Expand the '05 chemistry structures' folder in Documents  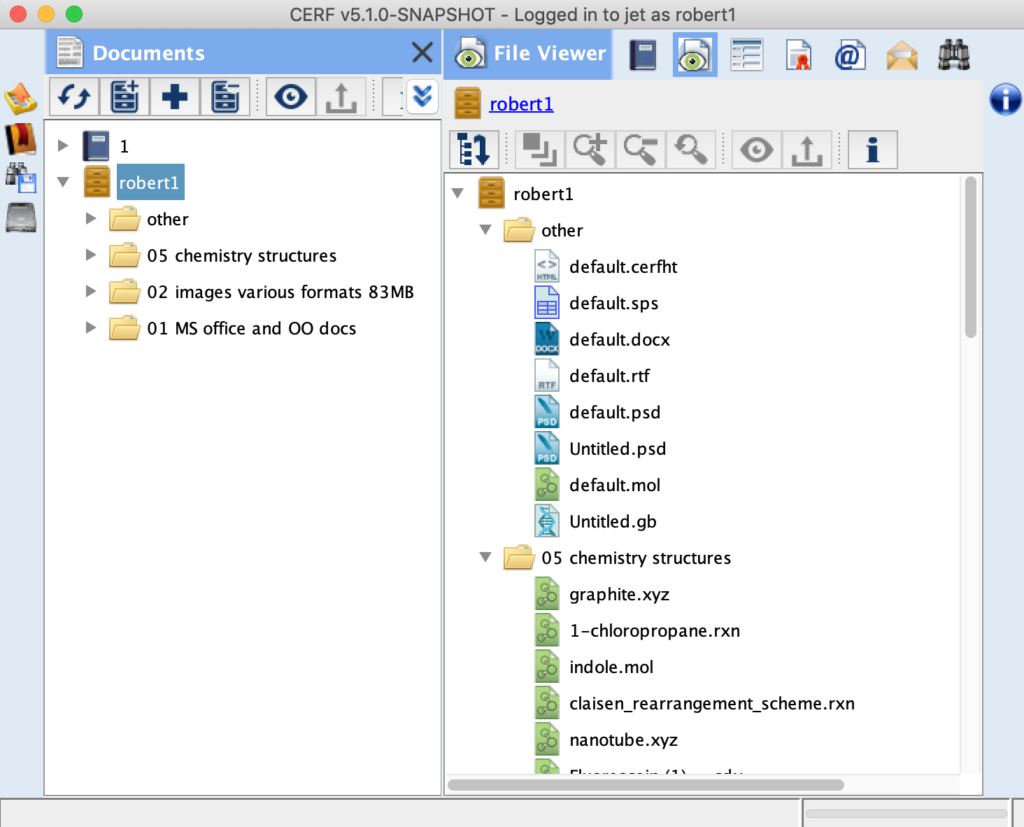point(91,256)
